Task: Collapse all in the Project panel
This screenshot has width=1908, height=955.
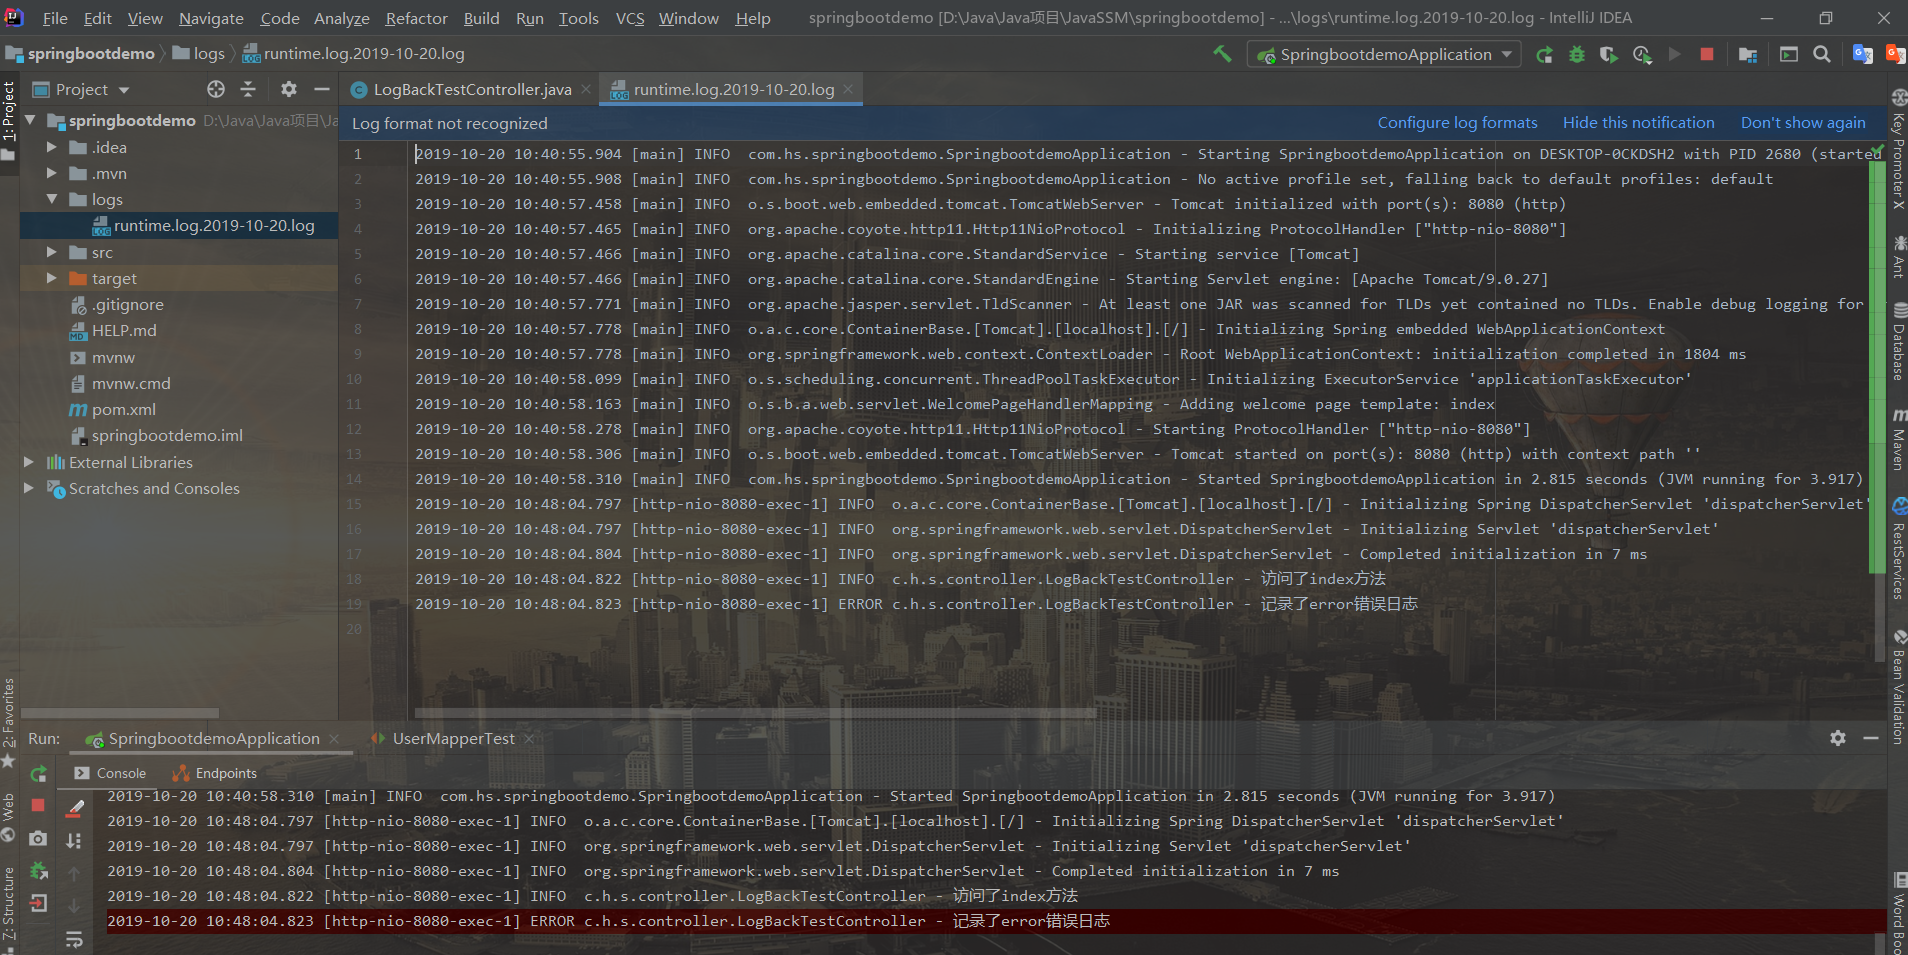Action: point(248,89)
